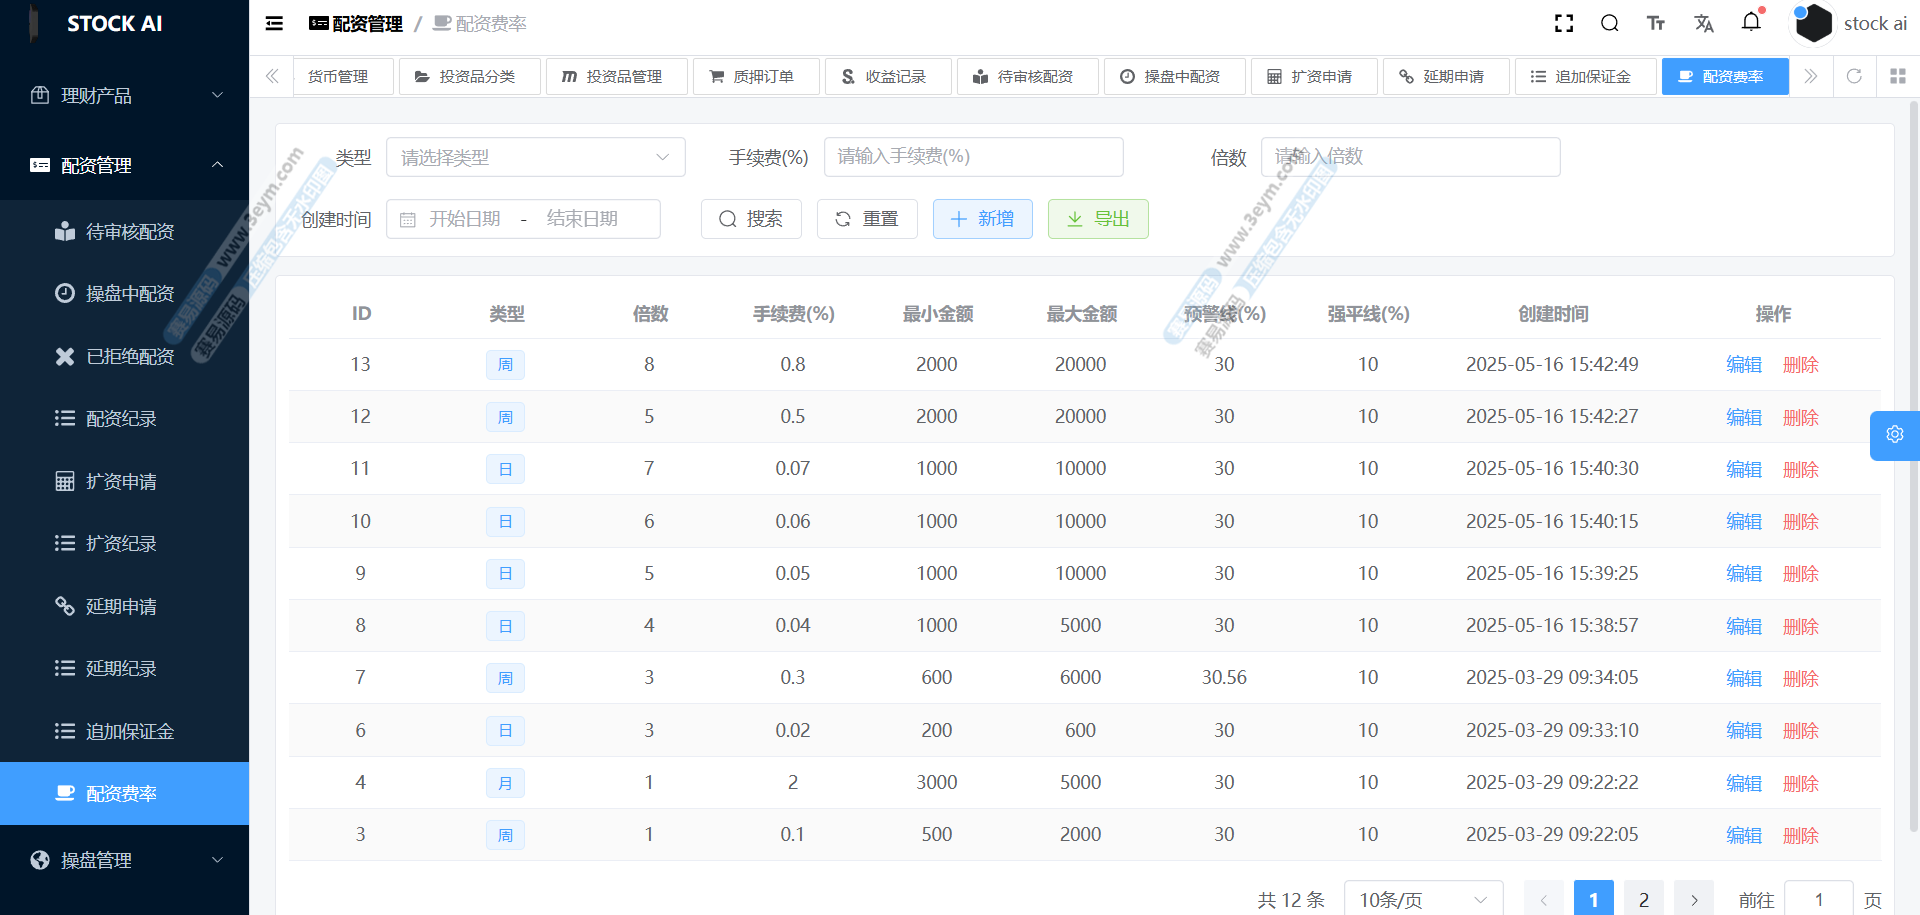Open language translation icon
1920x915 pixels.
pyautogui.click(x=1704, y=23)
